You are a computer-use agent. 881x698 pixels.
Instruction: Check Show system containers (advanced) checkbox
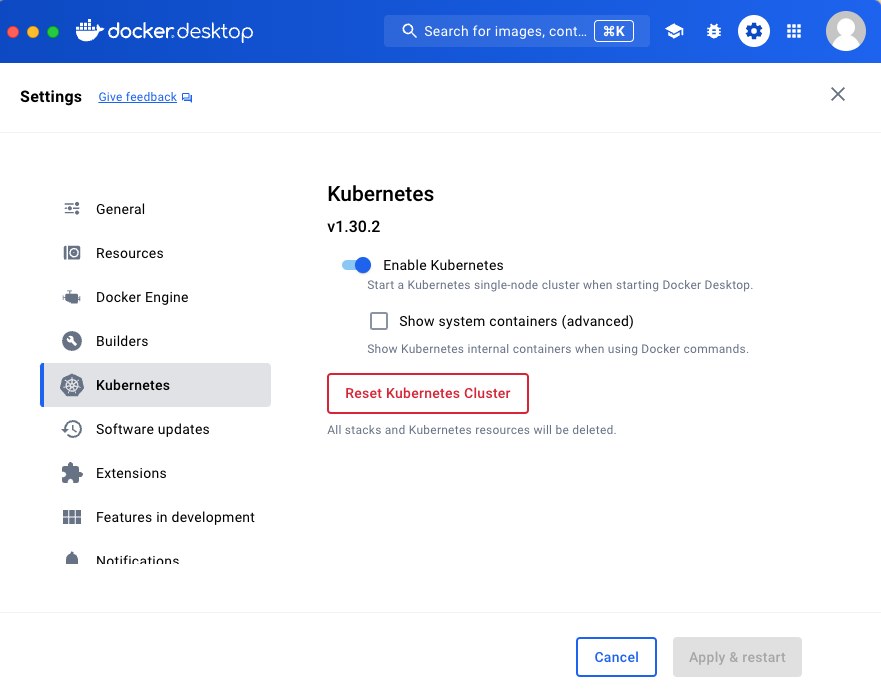coord(379,321)
